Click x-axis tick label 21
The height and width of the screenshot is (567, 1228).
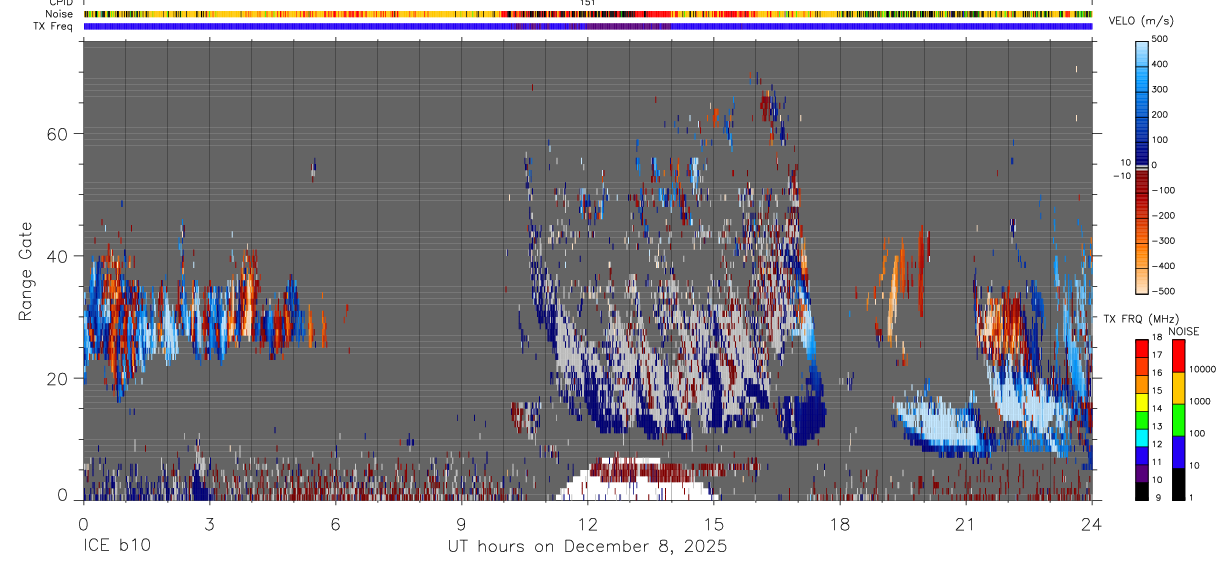[x=966, y=523]
